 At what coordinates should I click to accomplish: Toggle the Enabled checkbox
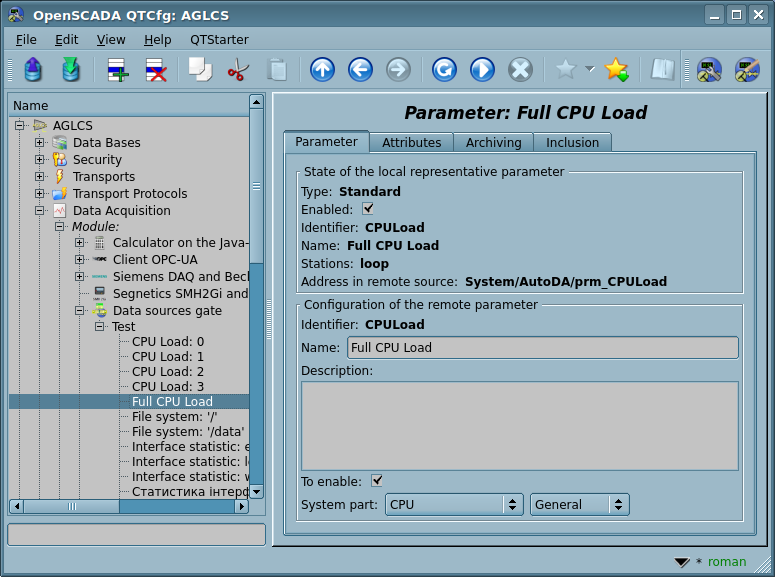pos(368,209)
